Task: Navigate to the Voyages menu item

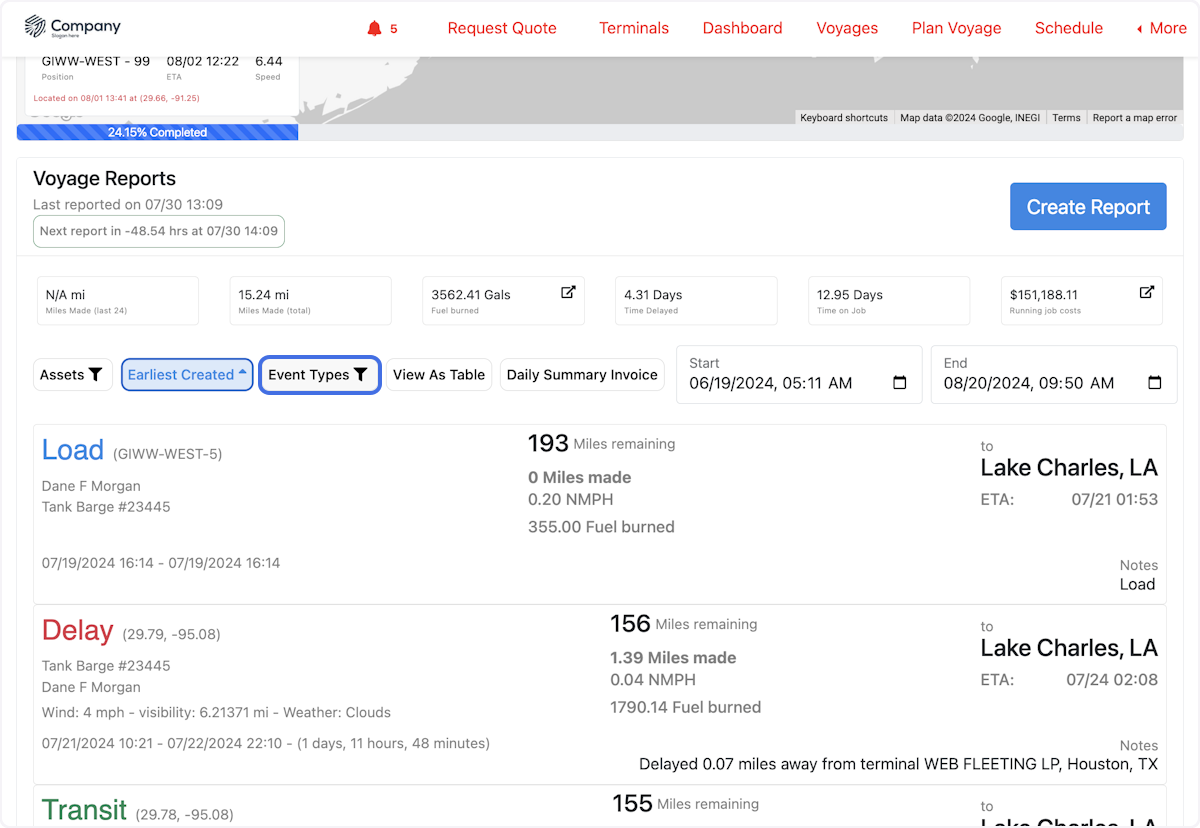Action: 847,28
